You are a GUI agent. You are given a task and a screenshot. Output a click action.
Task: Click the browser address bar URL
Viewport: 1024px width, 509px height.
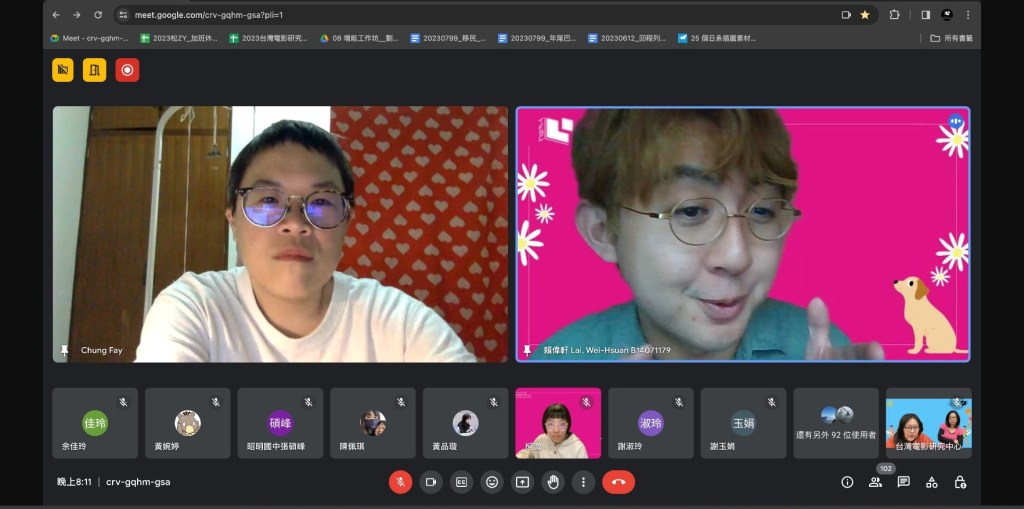click(210, 15)
